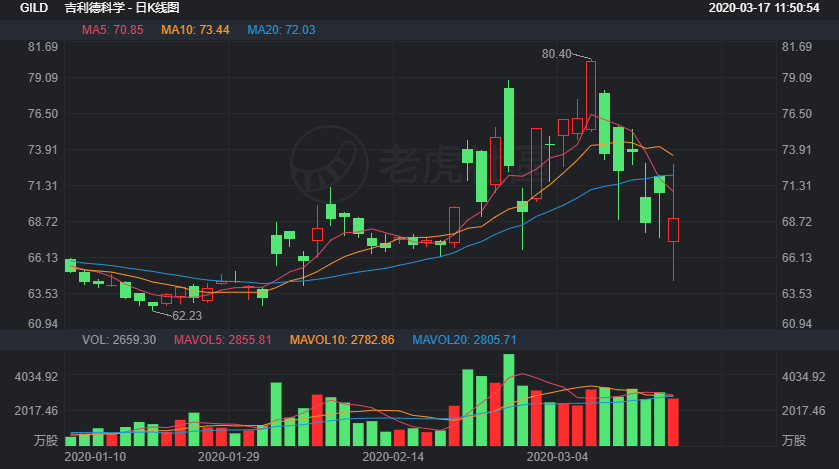Click the left axis 73.91 price label

coord(43,150)
